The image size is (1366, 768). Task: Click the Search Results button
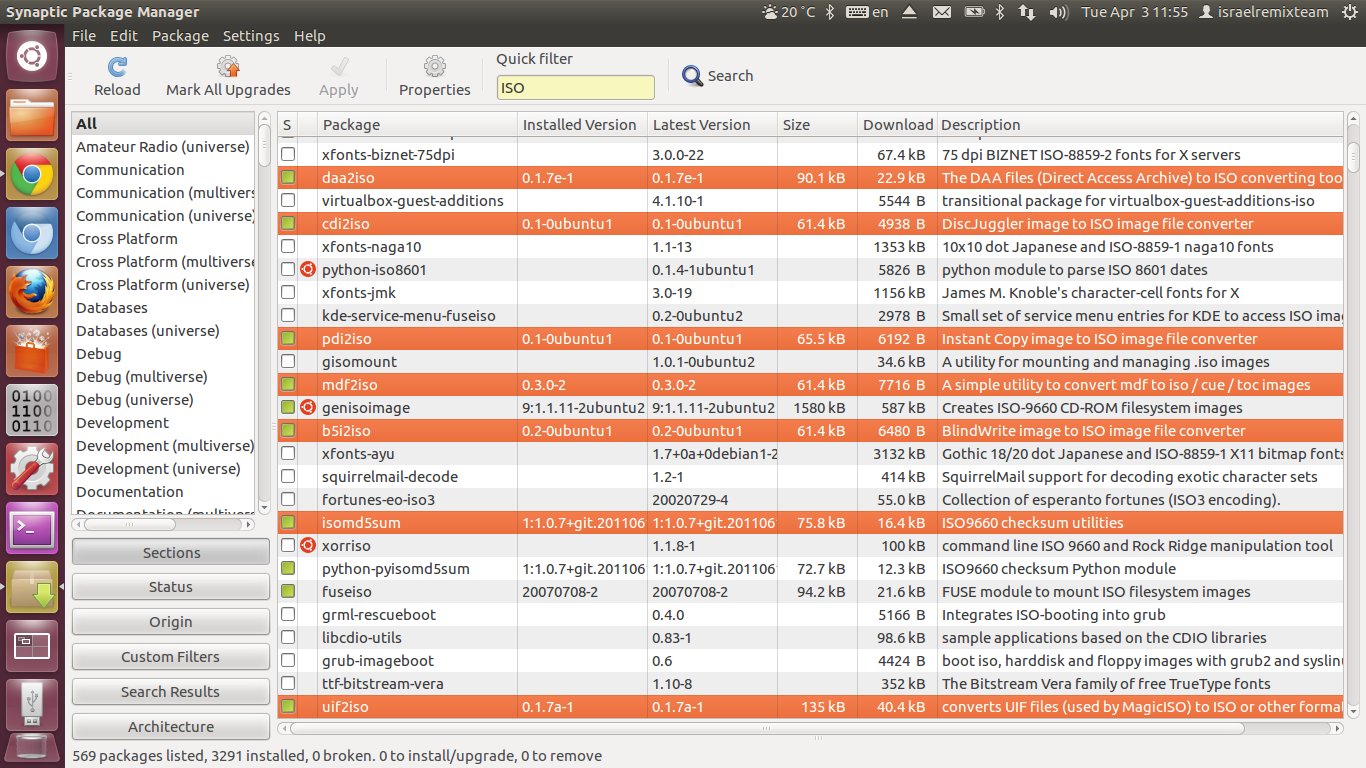[171, 692]
